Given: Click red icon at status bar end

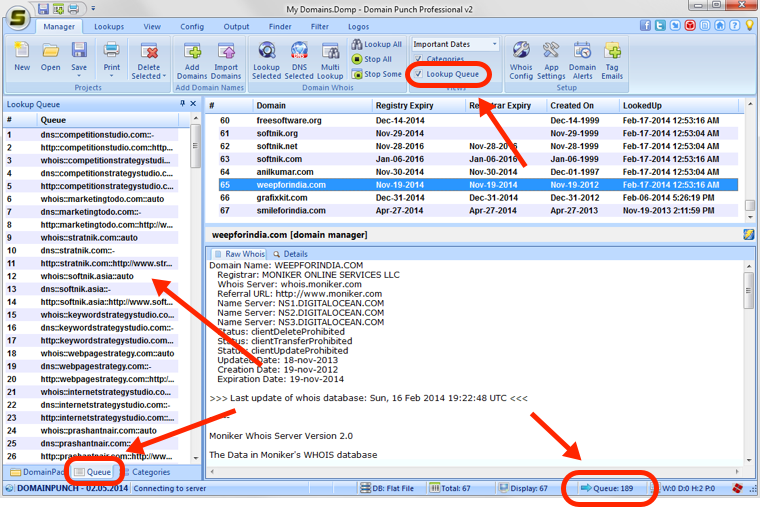Looking at the screenshot, I should click(x=738, y=488).
